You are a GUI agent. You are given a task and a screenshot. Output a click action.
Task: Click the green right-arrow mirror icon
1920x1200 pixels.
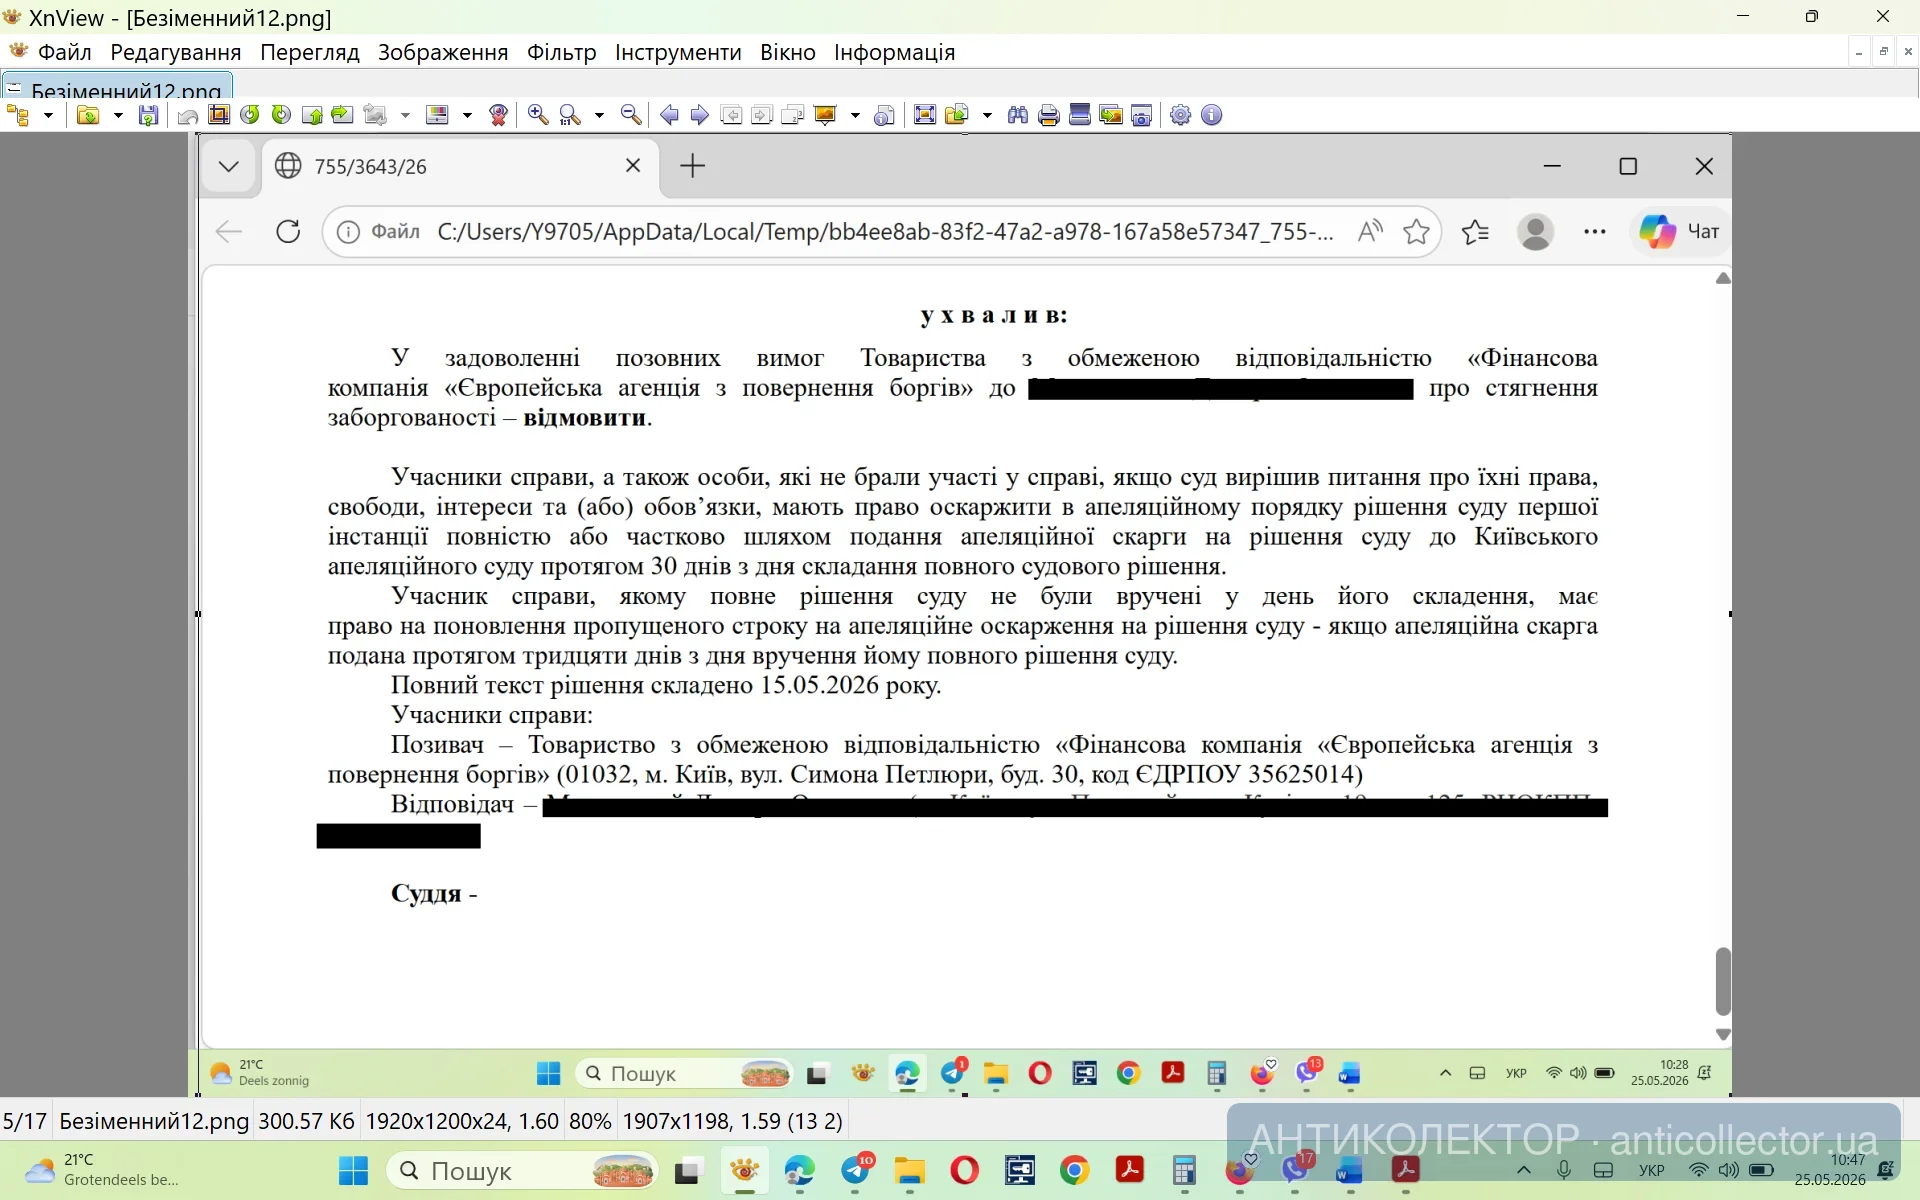[343, 115]
